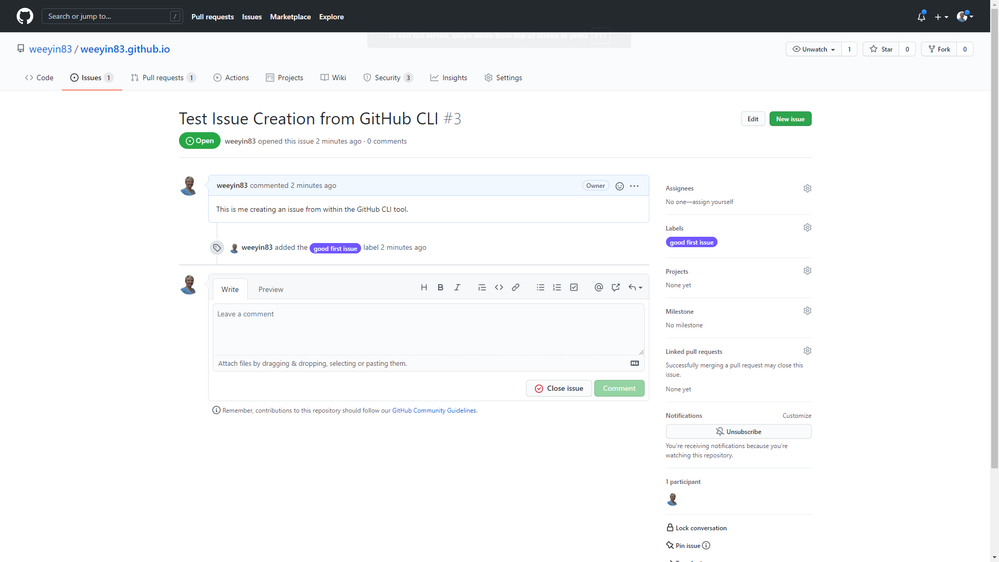Open the Projects gear in sidebar
This screenshot has height=562, width=999.
(807, 271)
